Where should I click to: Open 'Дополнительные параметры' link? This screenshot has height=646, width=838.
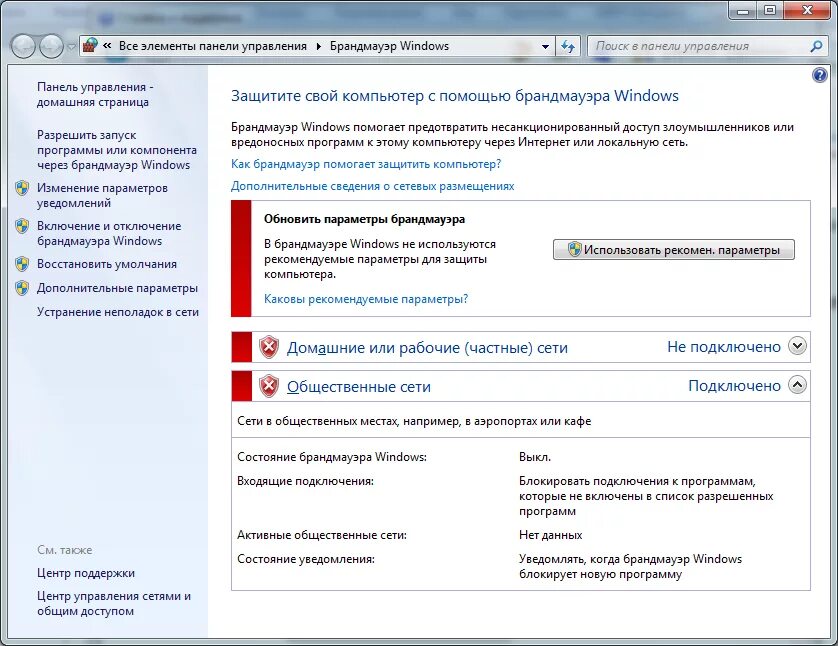tap(117, 288)
